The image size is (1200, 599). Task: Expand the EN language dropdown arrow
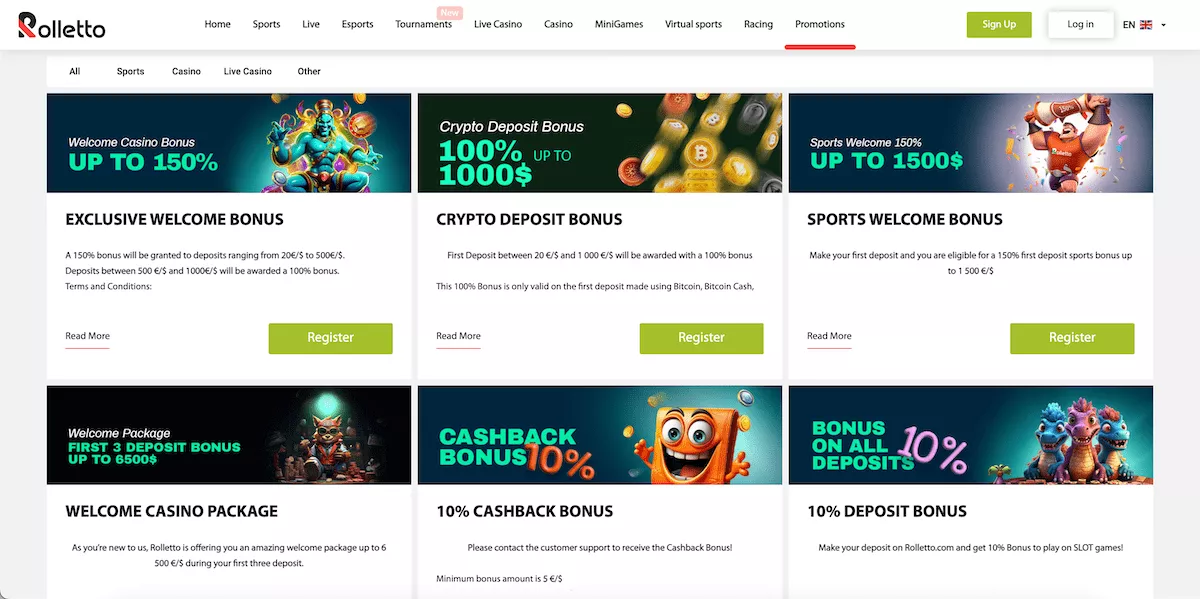(x=1164, y=25)
